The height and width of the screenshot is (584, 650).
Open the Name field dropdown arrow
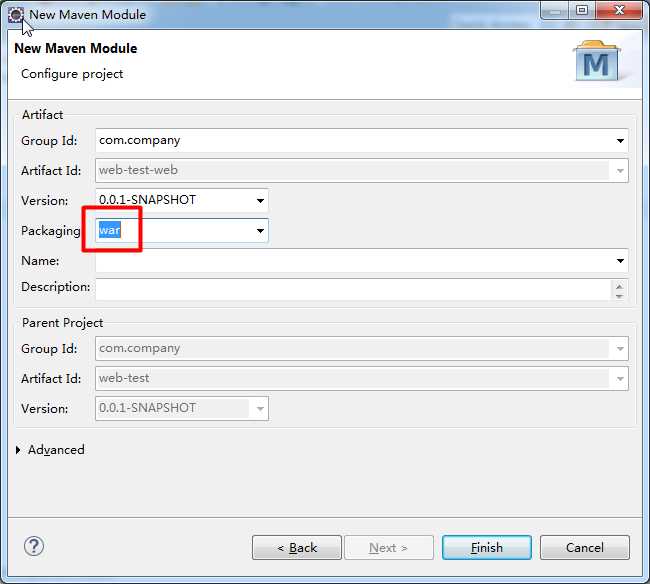point(620,261)
